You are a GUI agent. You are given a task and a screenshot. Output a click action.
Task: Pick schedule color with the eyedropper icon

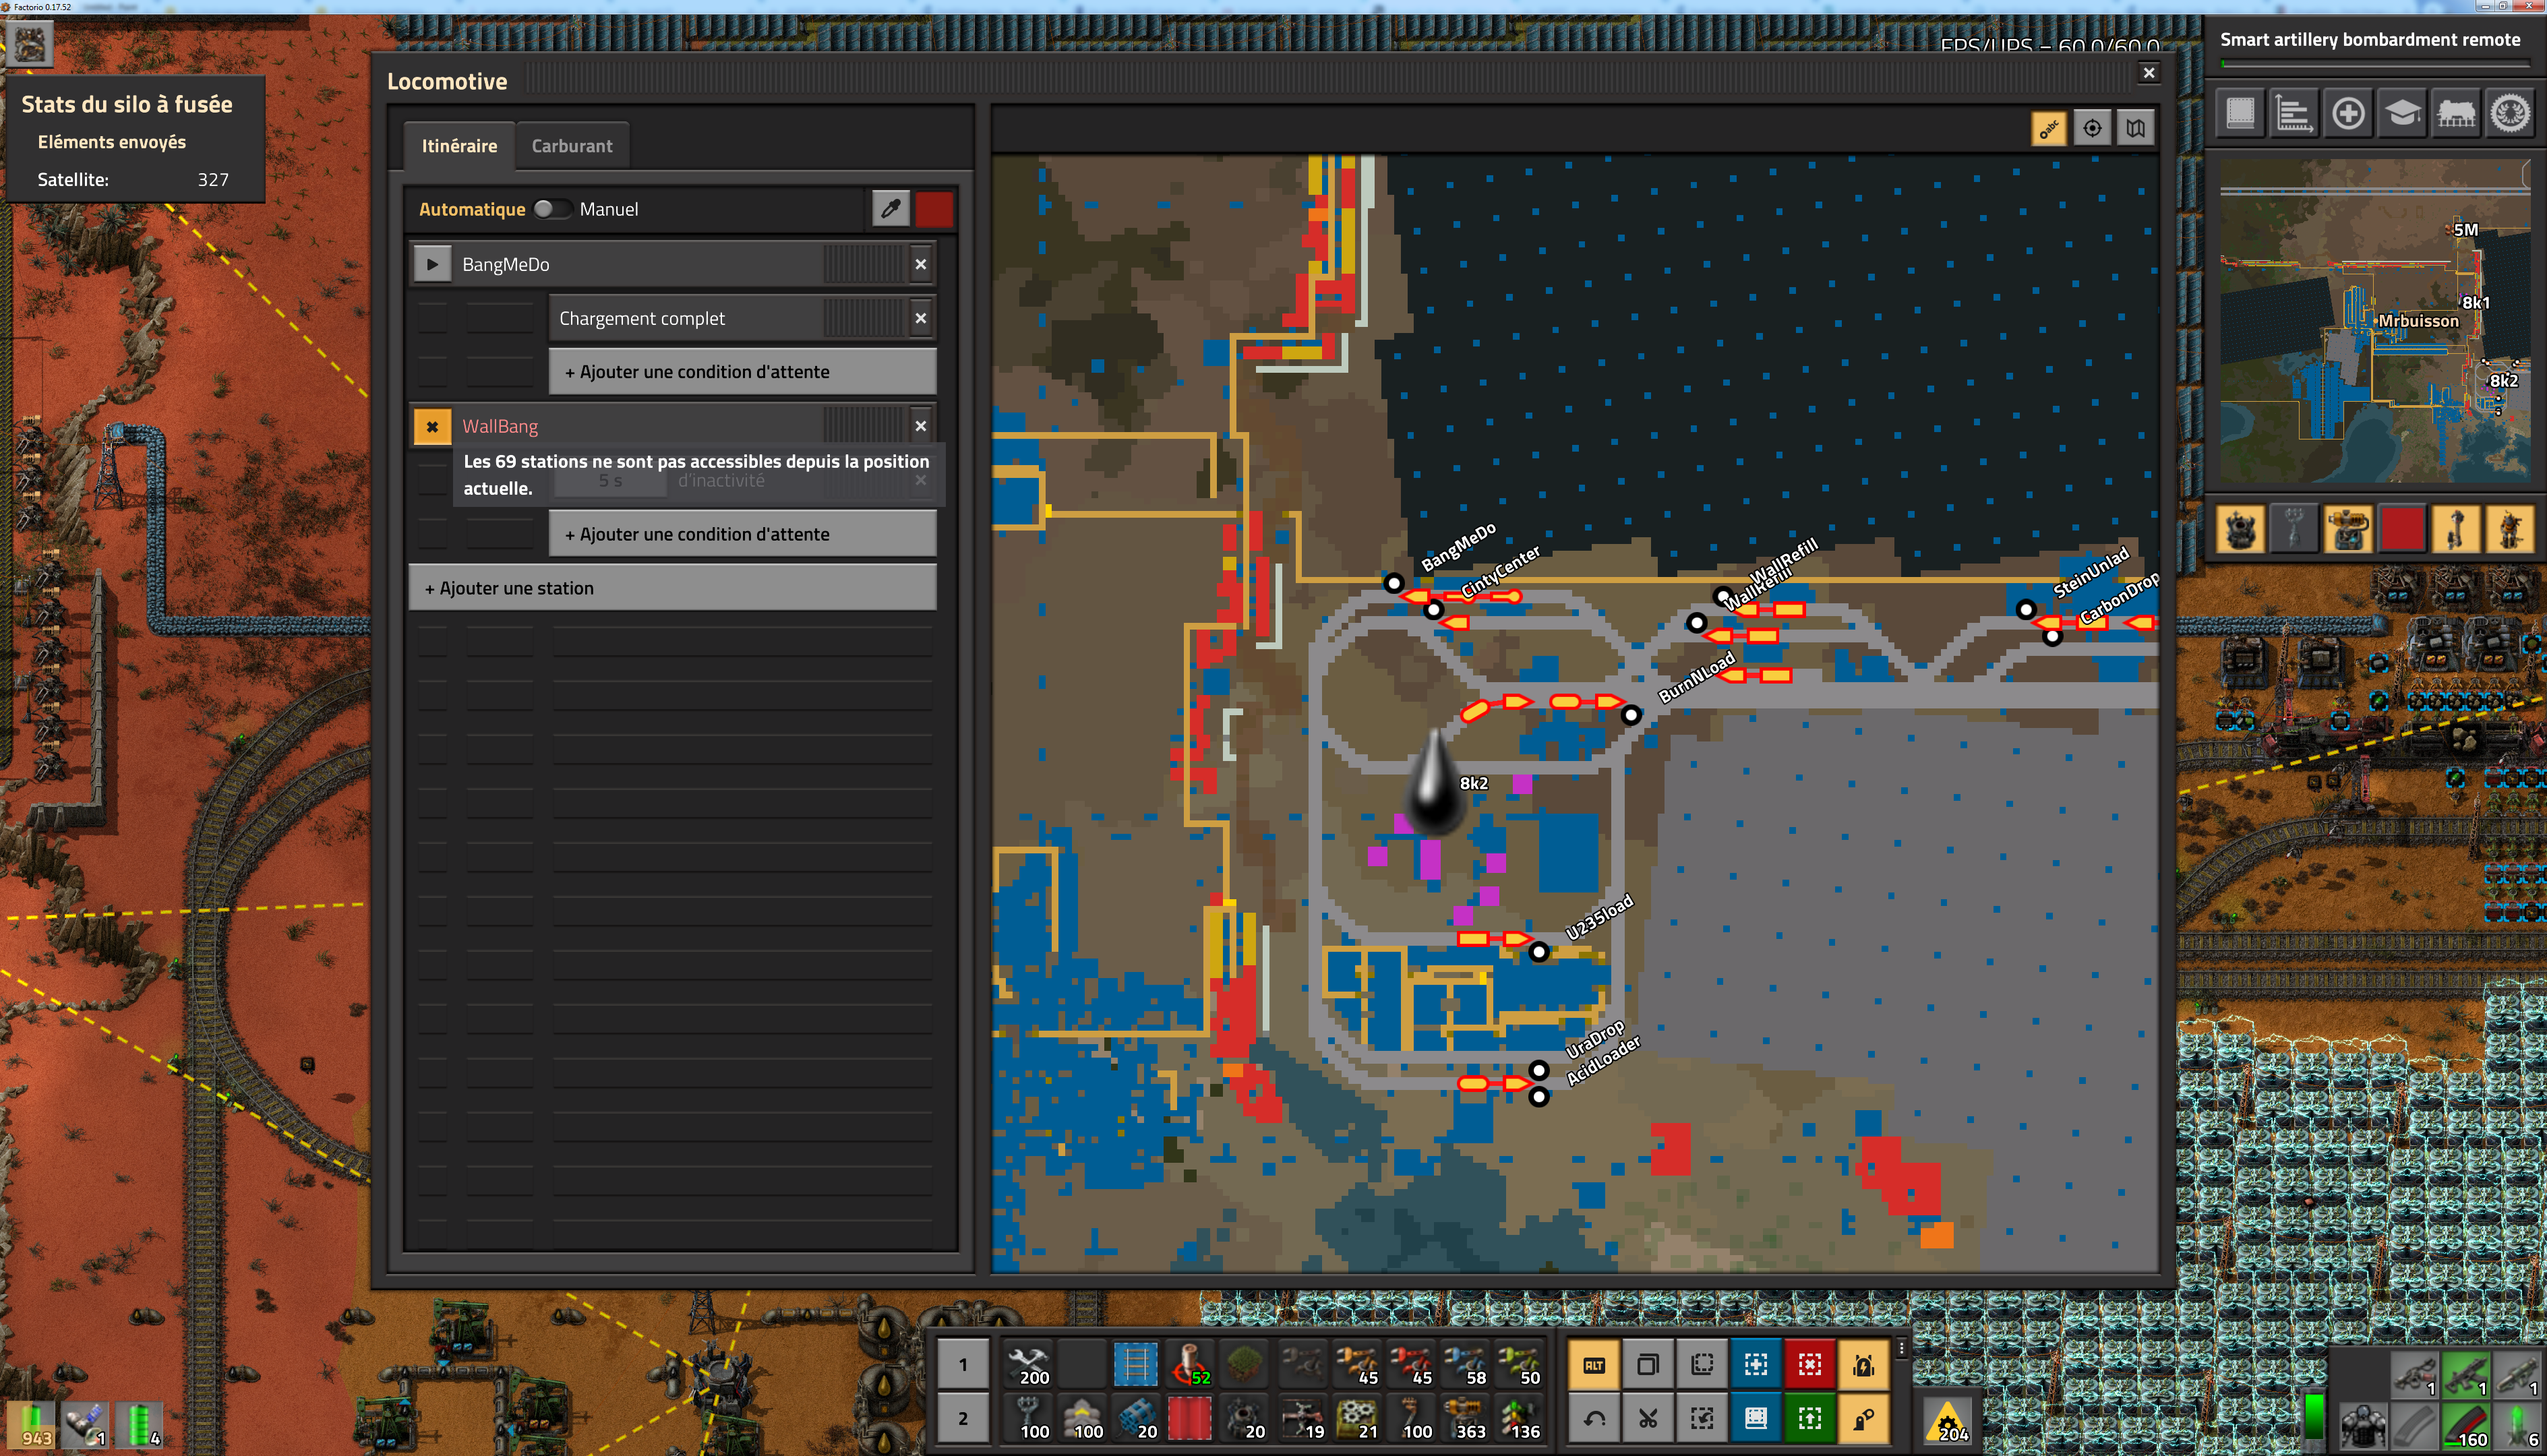[x=891, y=209]
